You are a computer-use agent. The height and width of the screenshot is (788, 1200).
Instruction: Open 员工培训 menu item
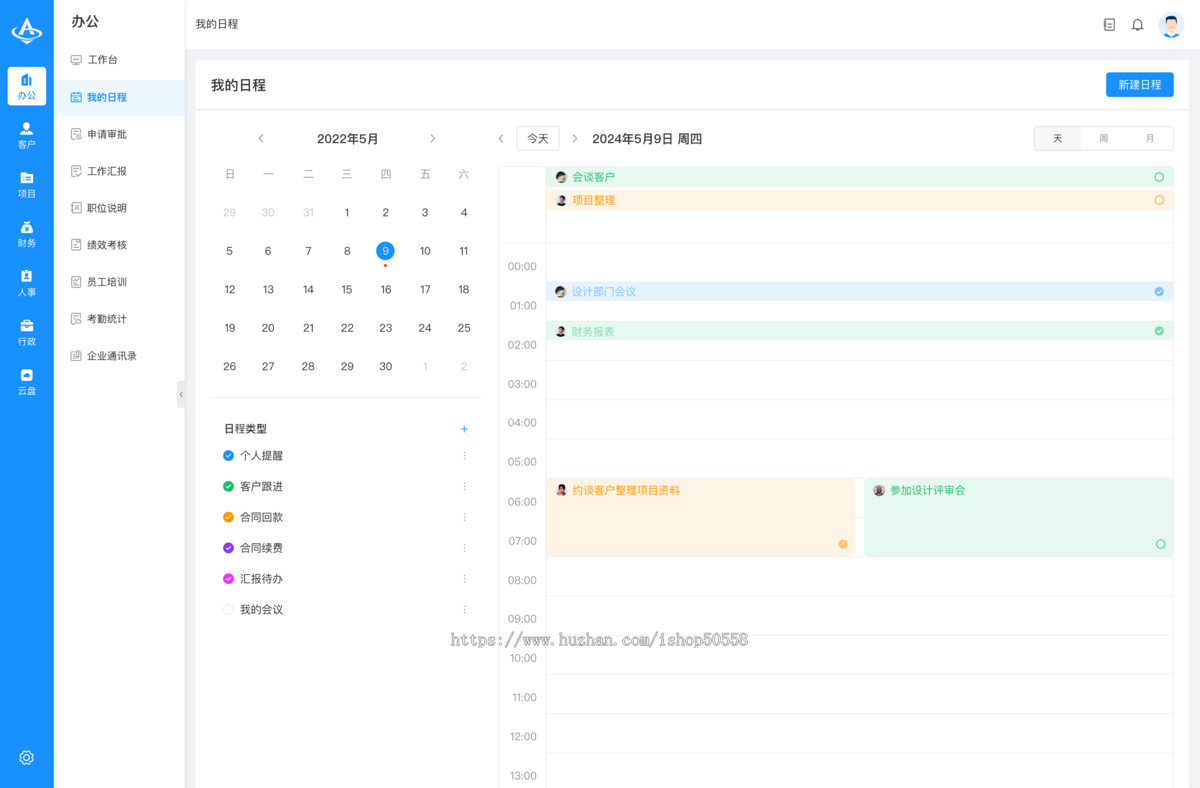pyautogui.click(x=119, y=282)
